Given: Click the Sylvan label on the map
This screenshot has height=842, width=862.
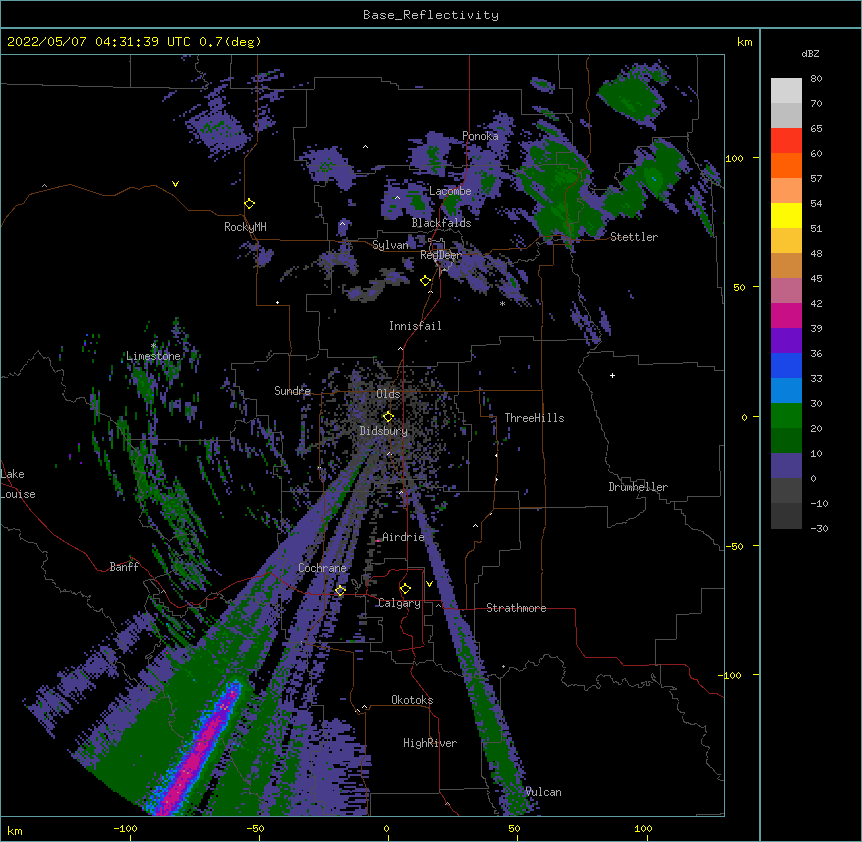Looking at the screenshot, I should tap(390, 245).
